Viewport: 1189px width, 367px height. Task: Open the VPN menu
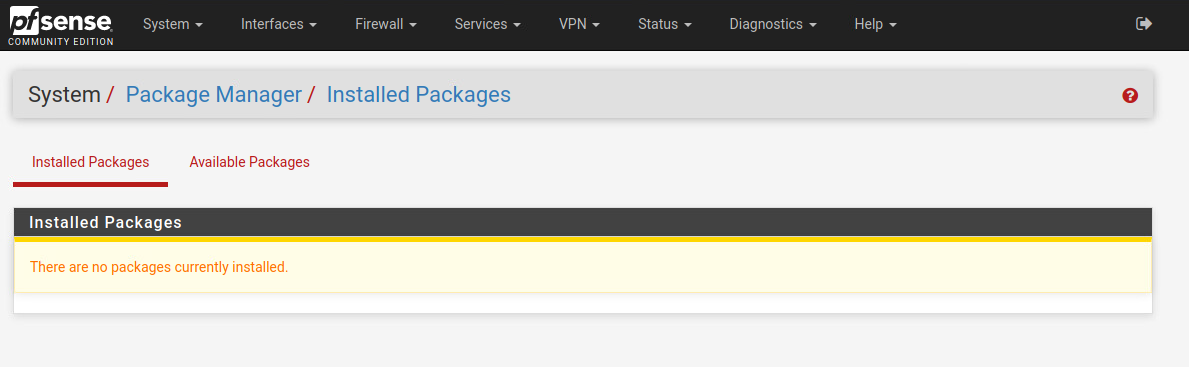tap(579, 24)
